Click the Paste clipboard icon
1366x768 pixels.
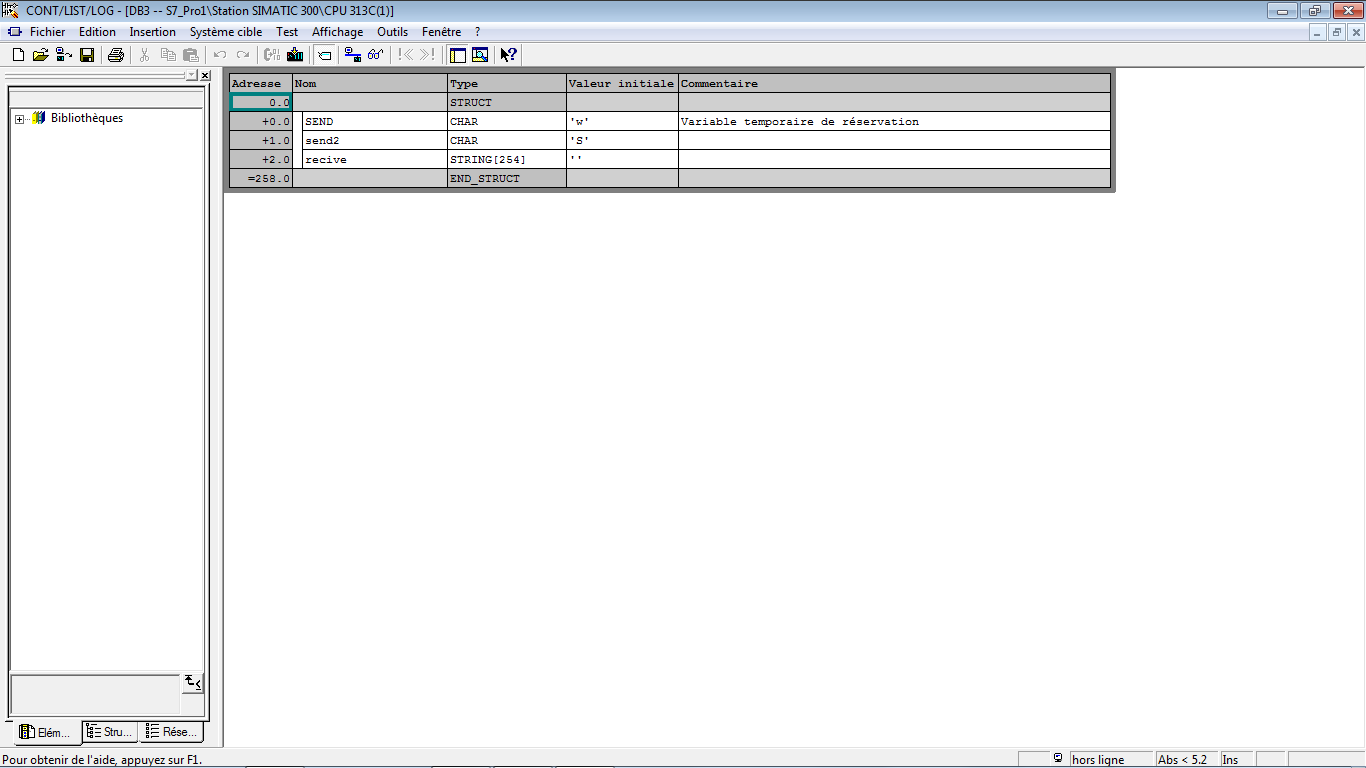click(191, 55)
